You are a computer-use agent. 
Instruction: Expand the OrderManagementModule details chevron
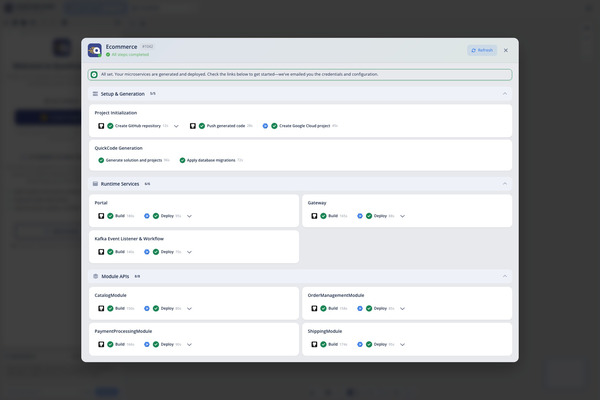pyautogui.click(x=403, y=309)
